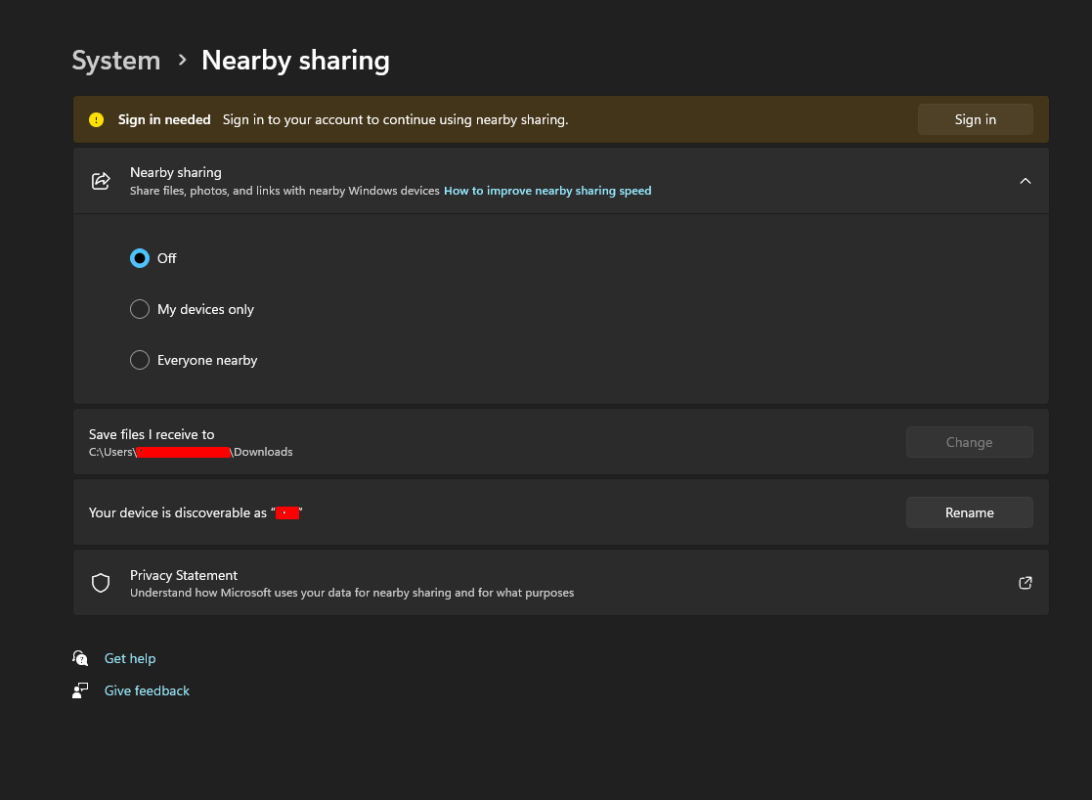Click Save files I receive to label
The image size is (1092, 800).
[152, 434]
